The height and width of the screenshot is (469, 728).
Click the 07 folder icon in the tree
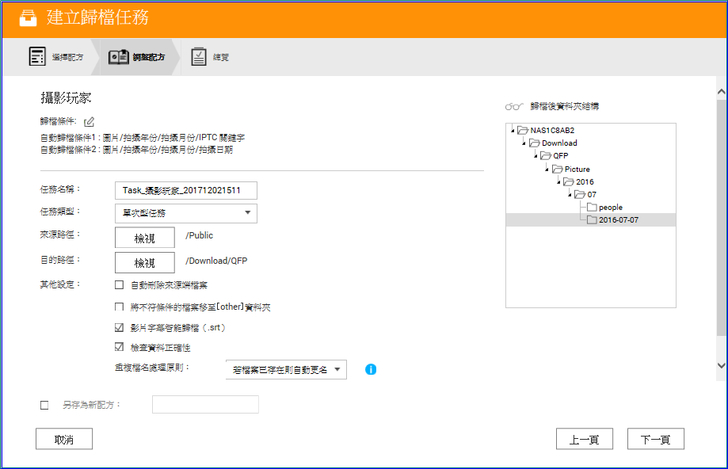click(579, 194)
